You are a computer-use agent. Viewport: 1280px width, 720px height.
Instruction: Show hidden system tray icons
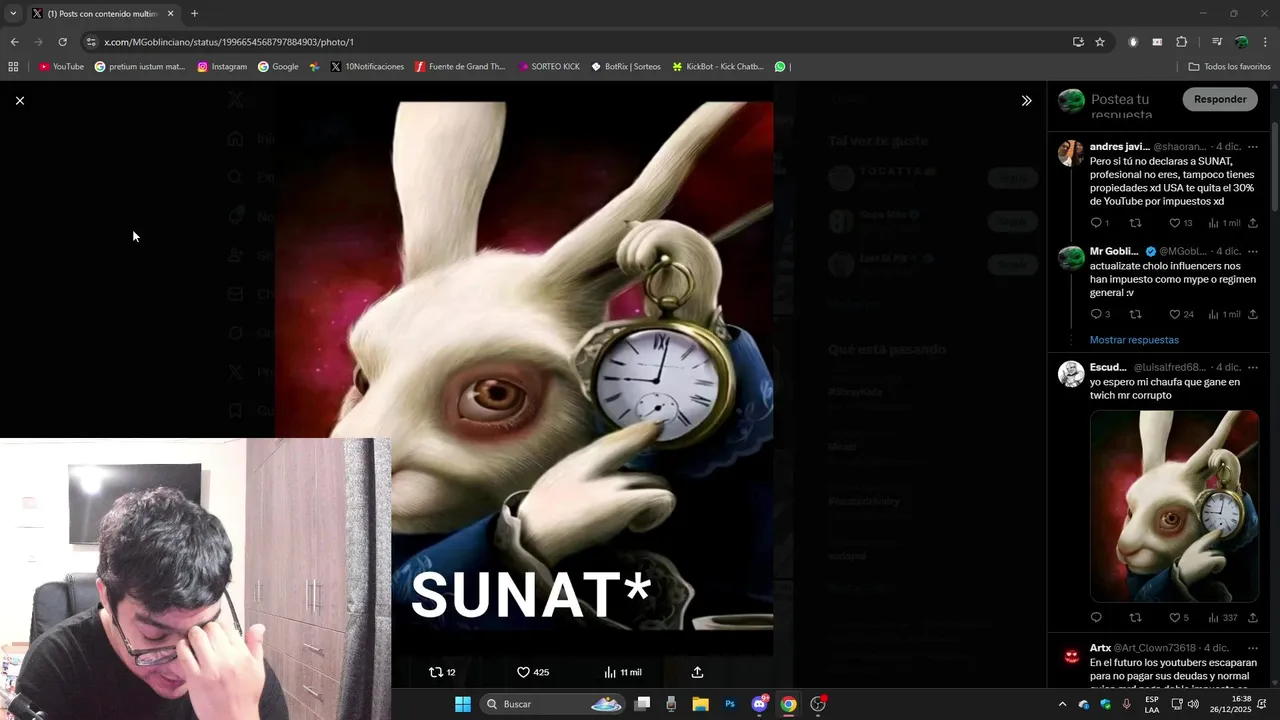pos(1062,704)
